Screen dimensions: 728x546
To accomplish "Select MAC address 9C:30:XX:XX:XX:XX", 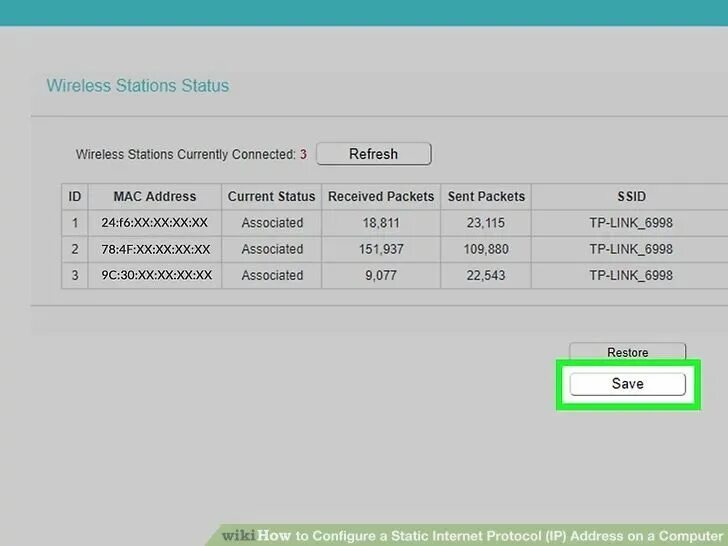I will coord(156,275).
